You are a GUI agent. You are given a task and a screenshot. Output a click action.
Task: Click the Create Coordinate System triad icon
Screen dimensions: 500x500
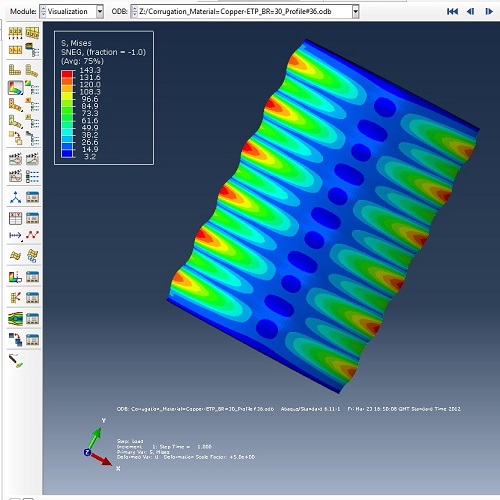(x=15, y=197)
